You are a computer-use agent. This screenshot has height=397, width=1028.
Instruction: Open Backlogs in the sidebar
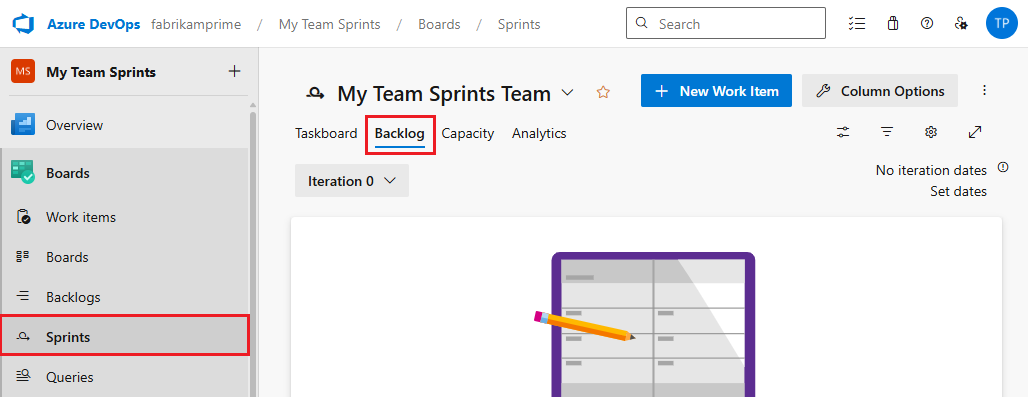(x=125, y=297)
